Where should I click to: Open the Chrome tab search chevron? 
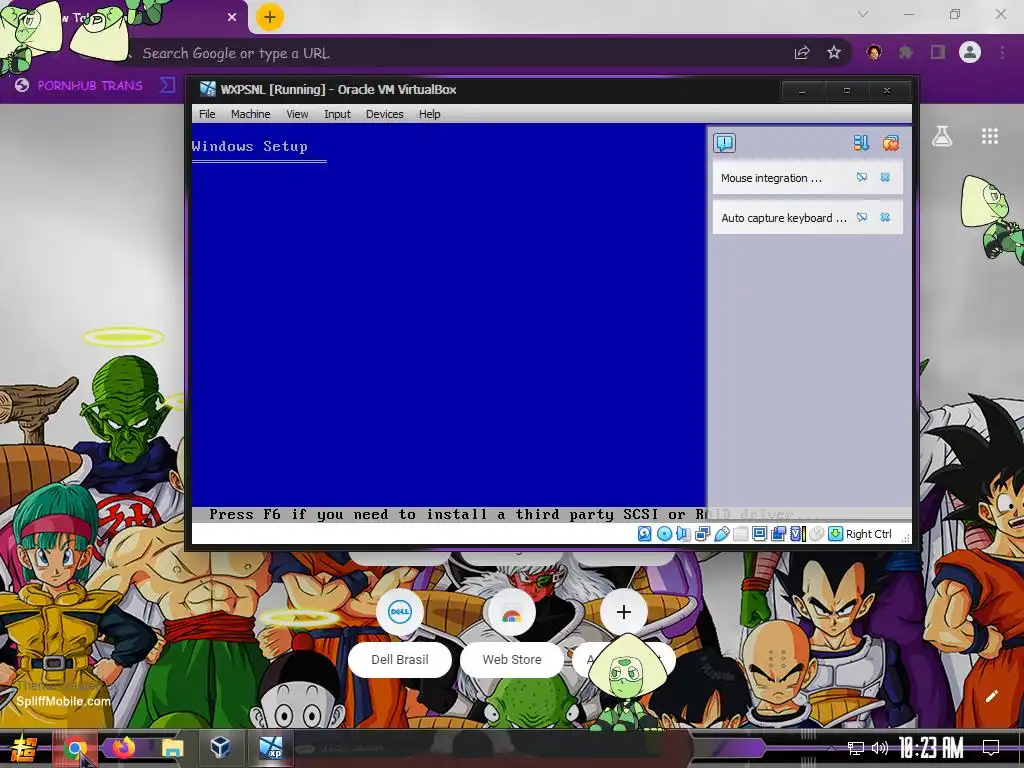point(863,14)
